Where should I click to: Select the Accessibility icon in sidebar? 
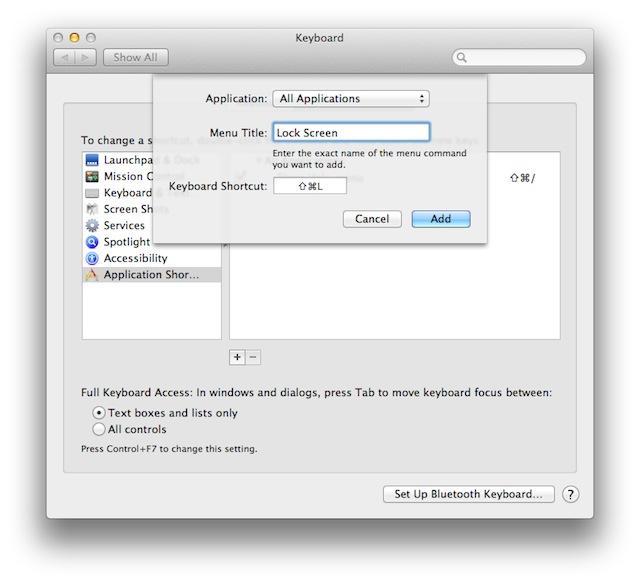92,258
